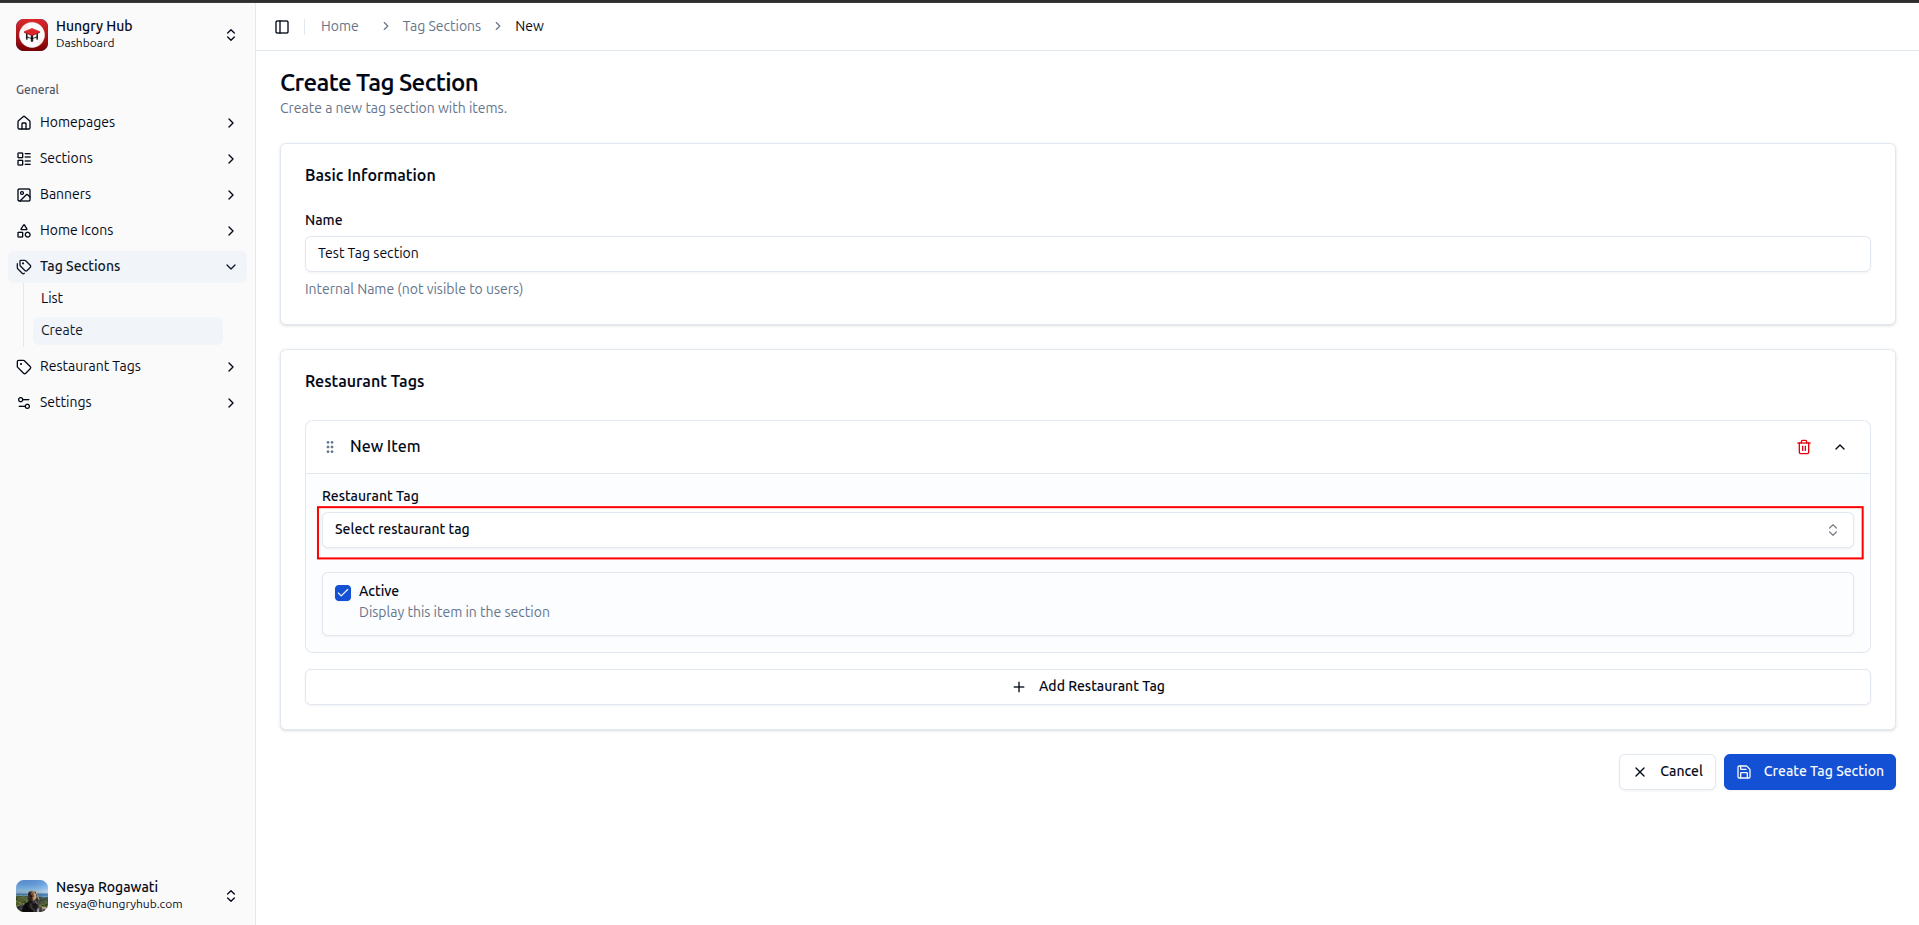Screen dimensions: 1919x925
Task: Click the Create Tag Section button
Action: point(1809,772)
